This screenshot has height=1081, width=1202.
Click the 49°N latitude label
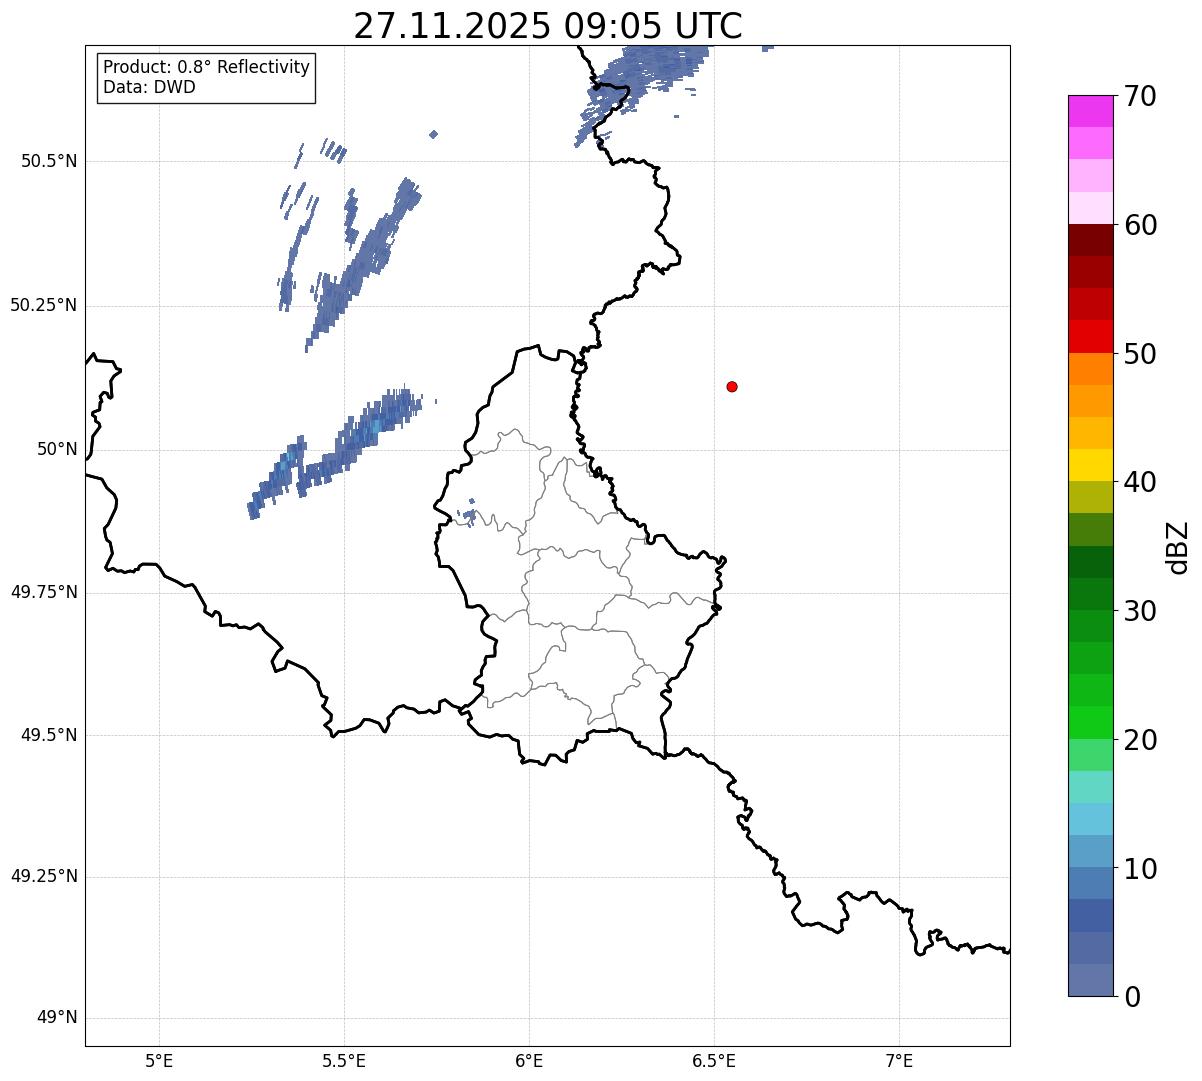point(57,1018)
